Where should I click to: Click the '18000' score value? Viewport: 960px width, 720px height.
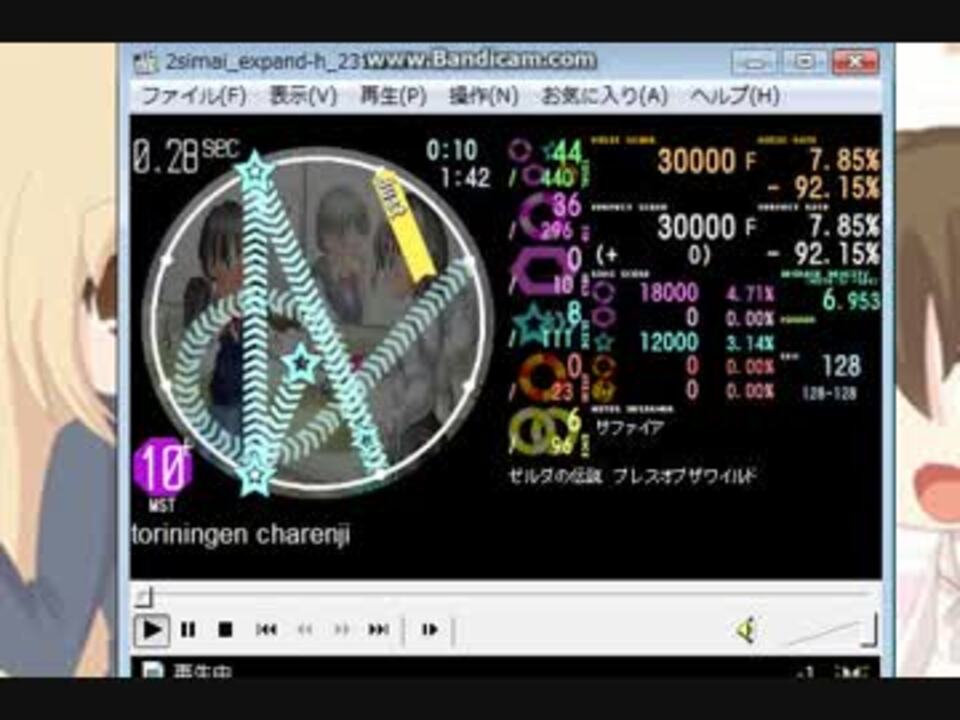(x=669, y=293)
